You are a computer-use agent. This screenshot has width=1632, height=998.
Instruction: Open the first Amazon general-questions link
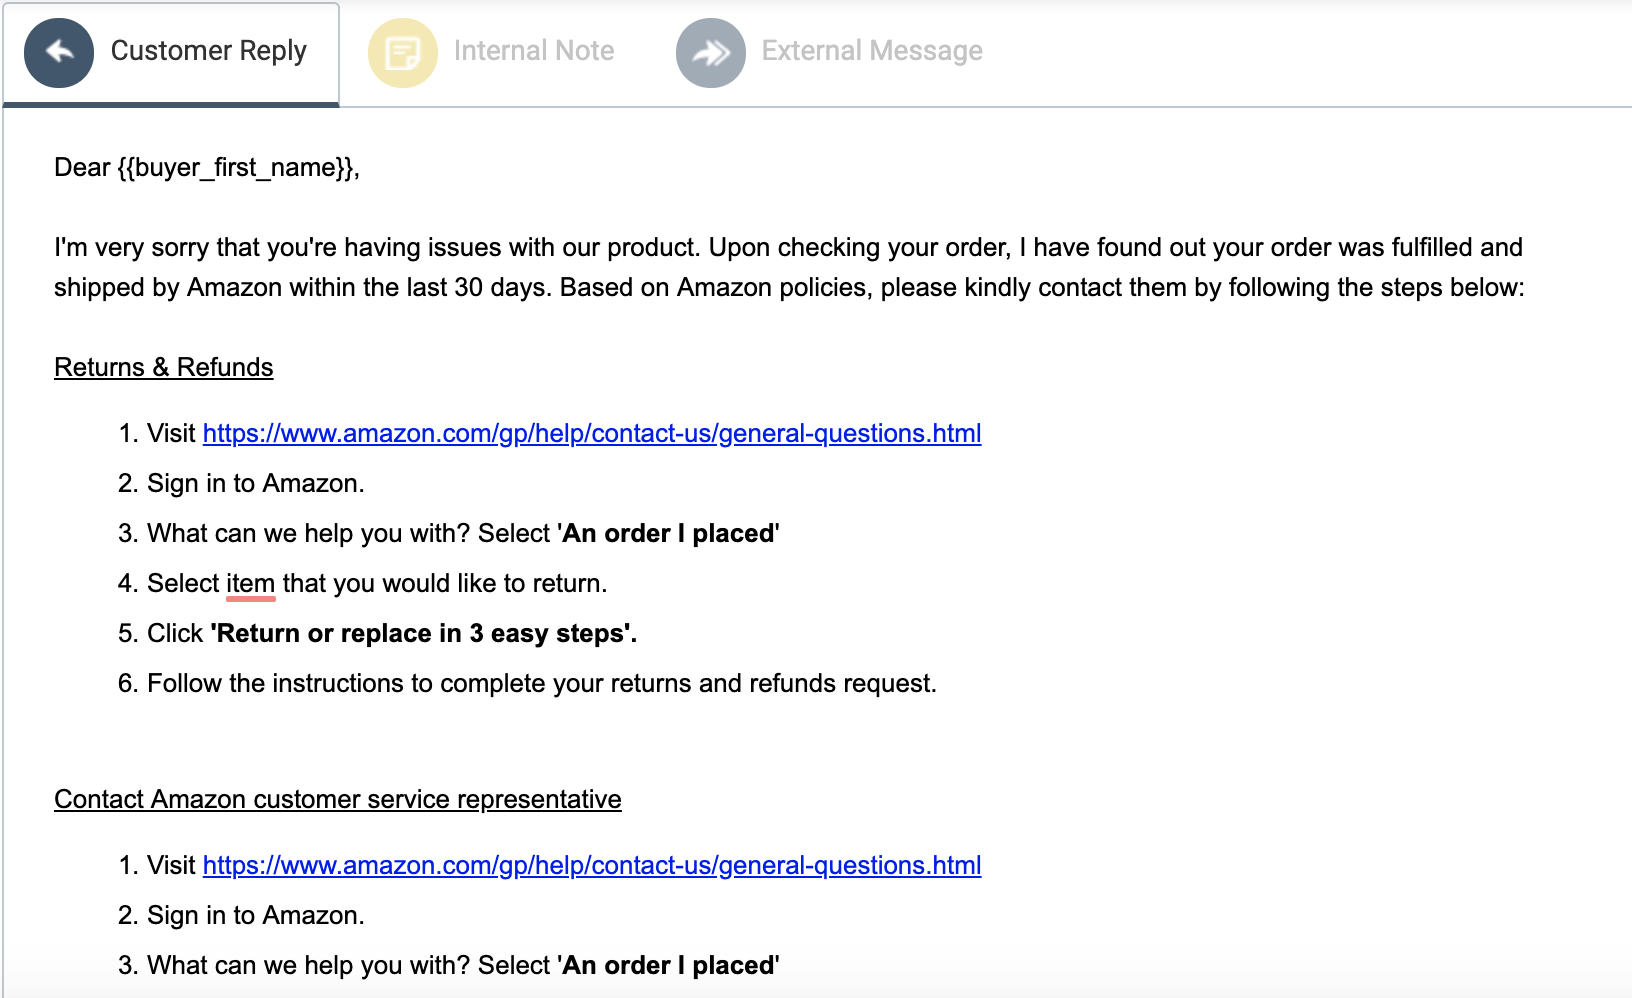pyautogui.click(x=592, y=434)
